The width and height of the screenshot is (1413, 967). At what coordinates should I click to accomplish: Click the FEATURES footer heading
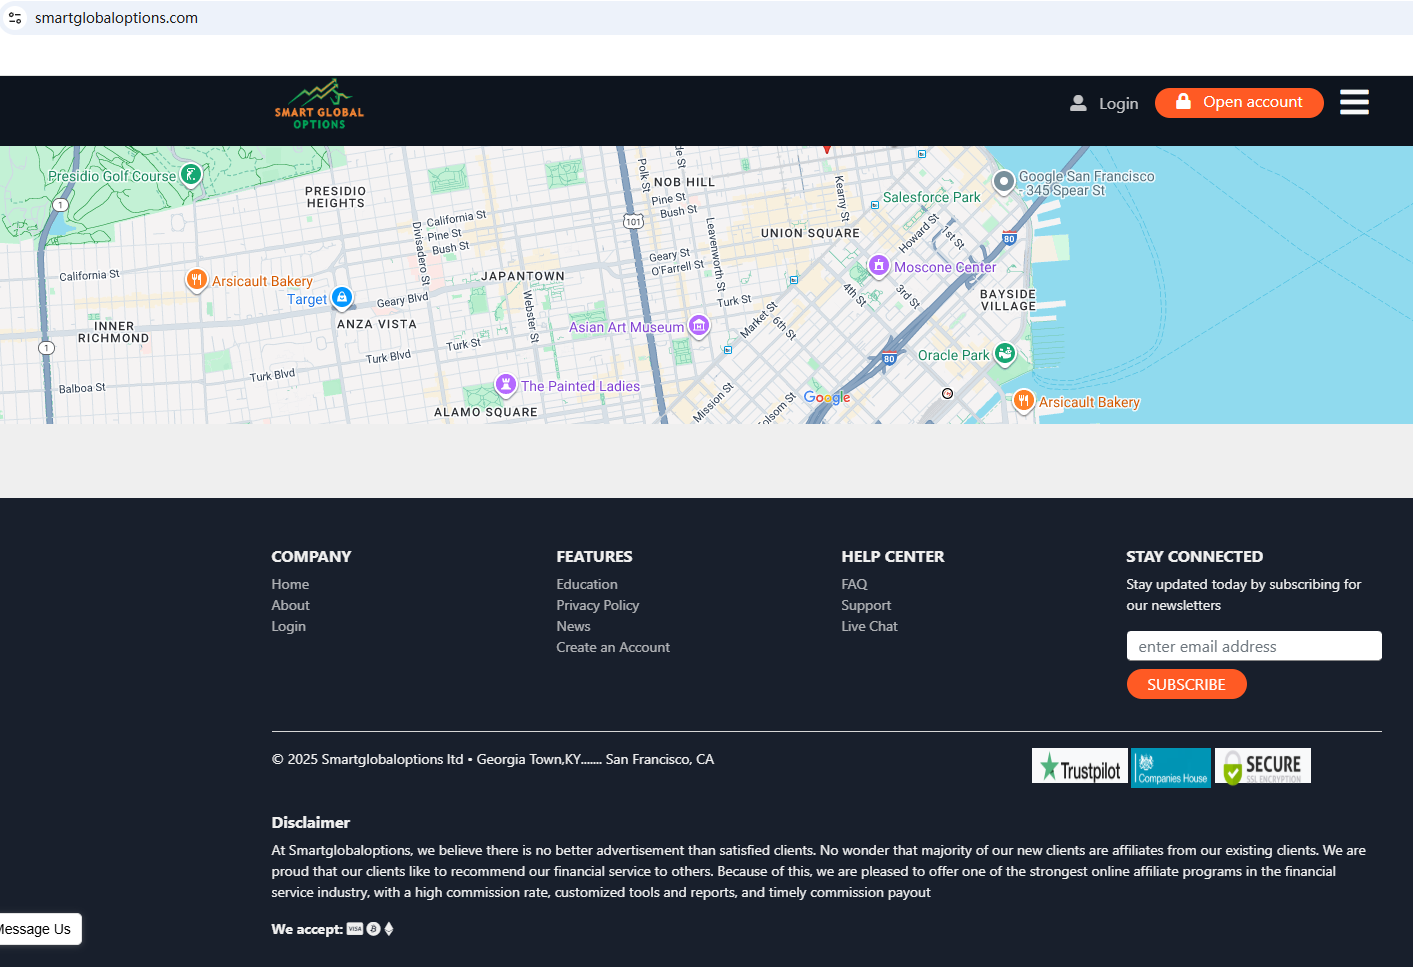594,556
